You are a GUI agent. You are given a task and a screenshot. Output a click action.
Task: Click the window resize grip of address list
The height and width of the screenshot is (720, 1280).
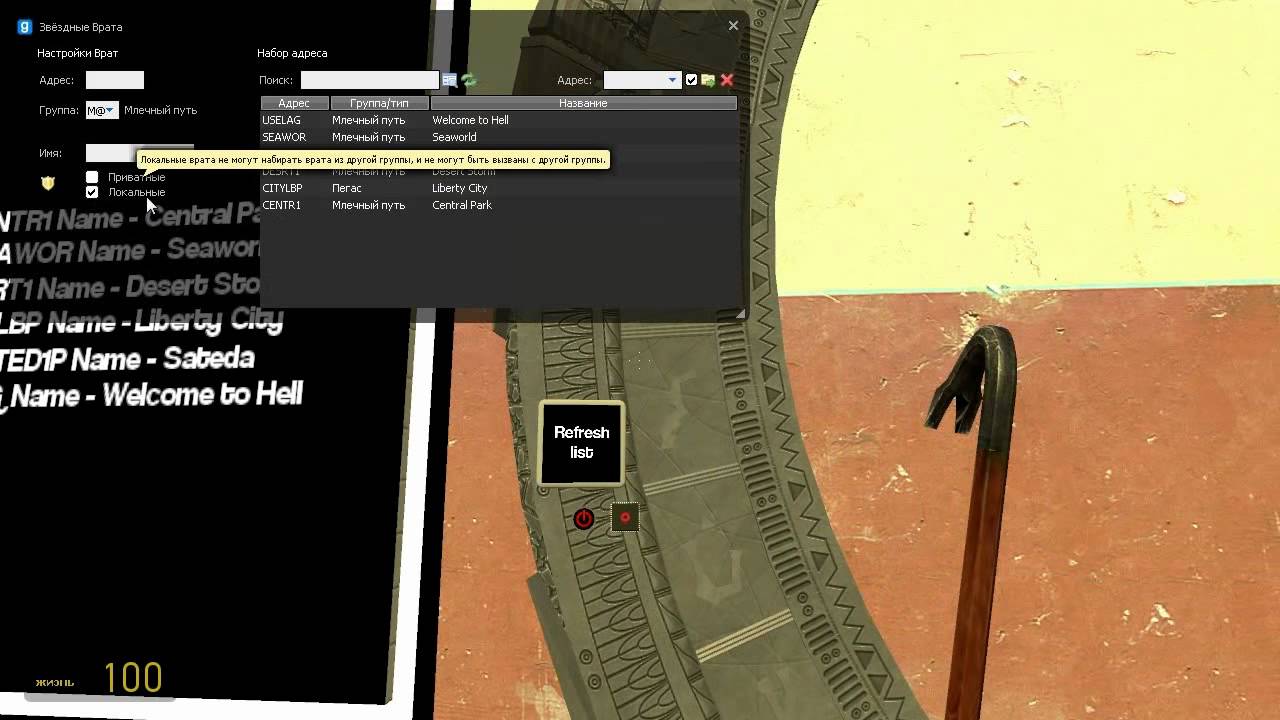pyautogui.click(x=740, y=313)
